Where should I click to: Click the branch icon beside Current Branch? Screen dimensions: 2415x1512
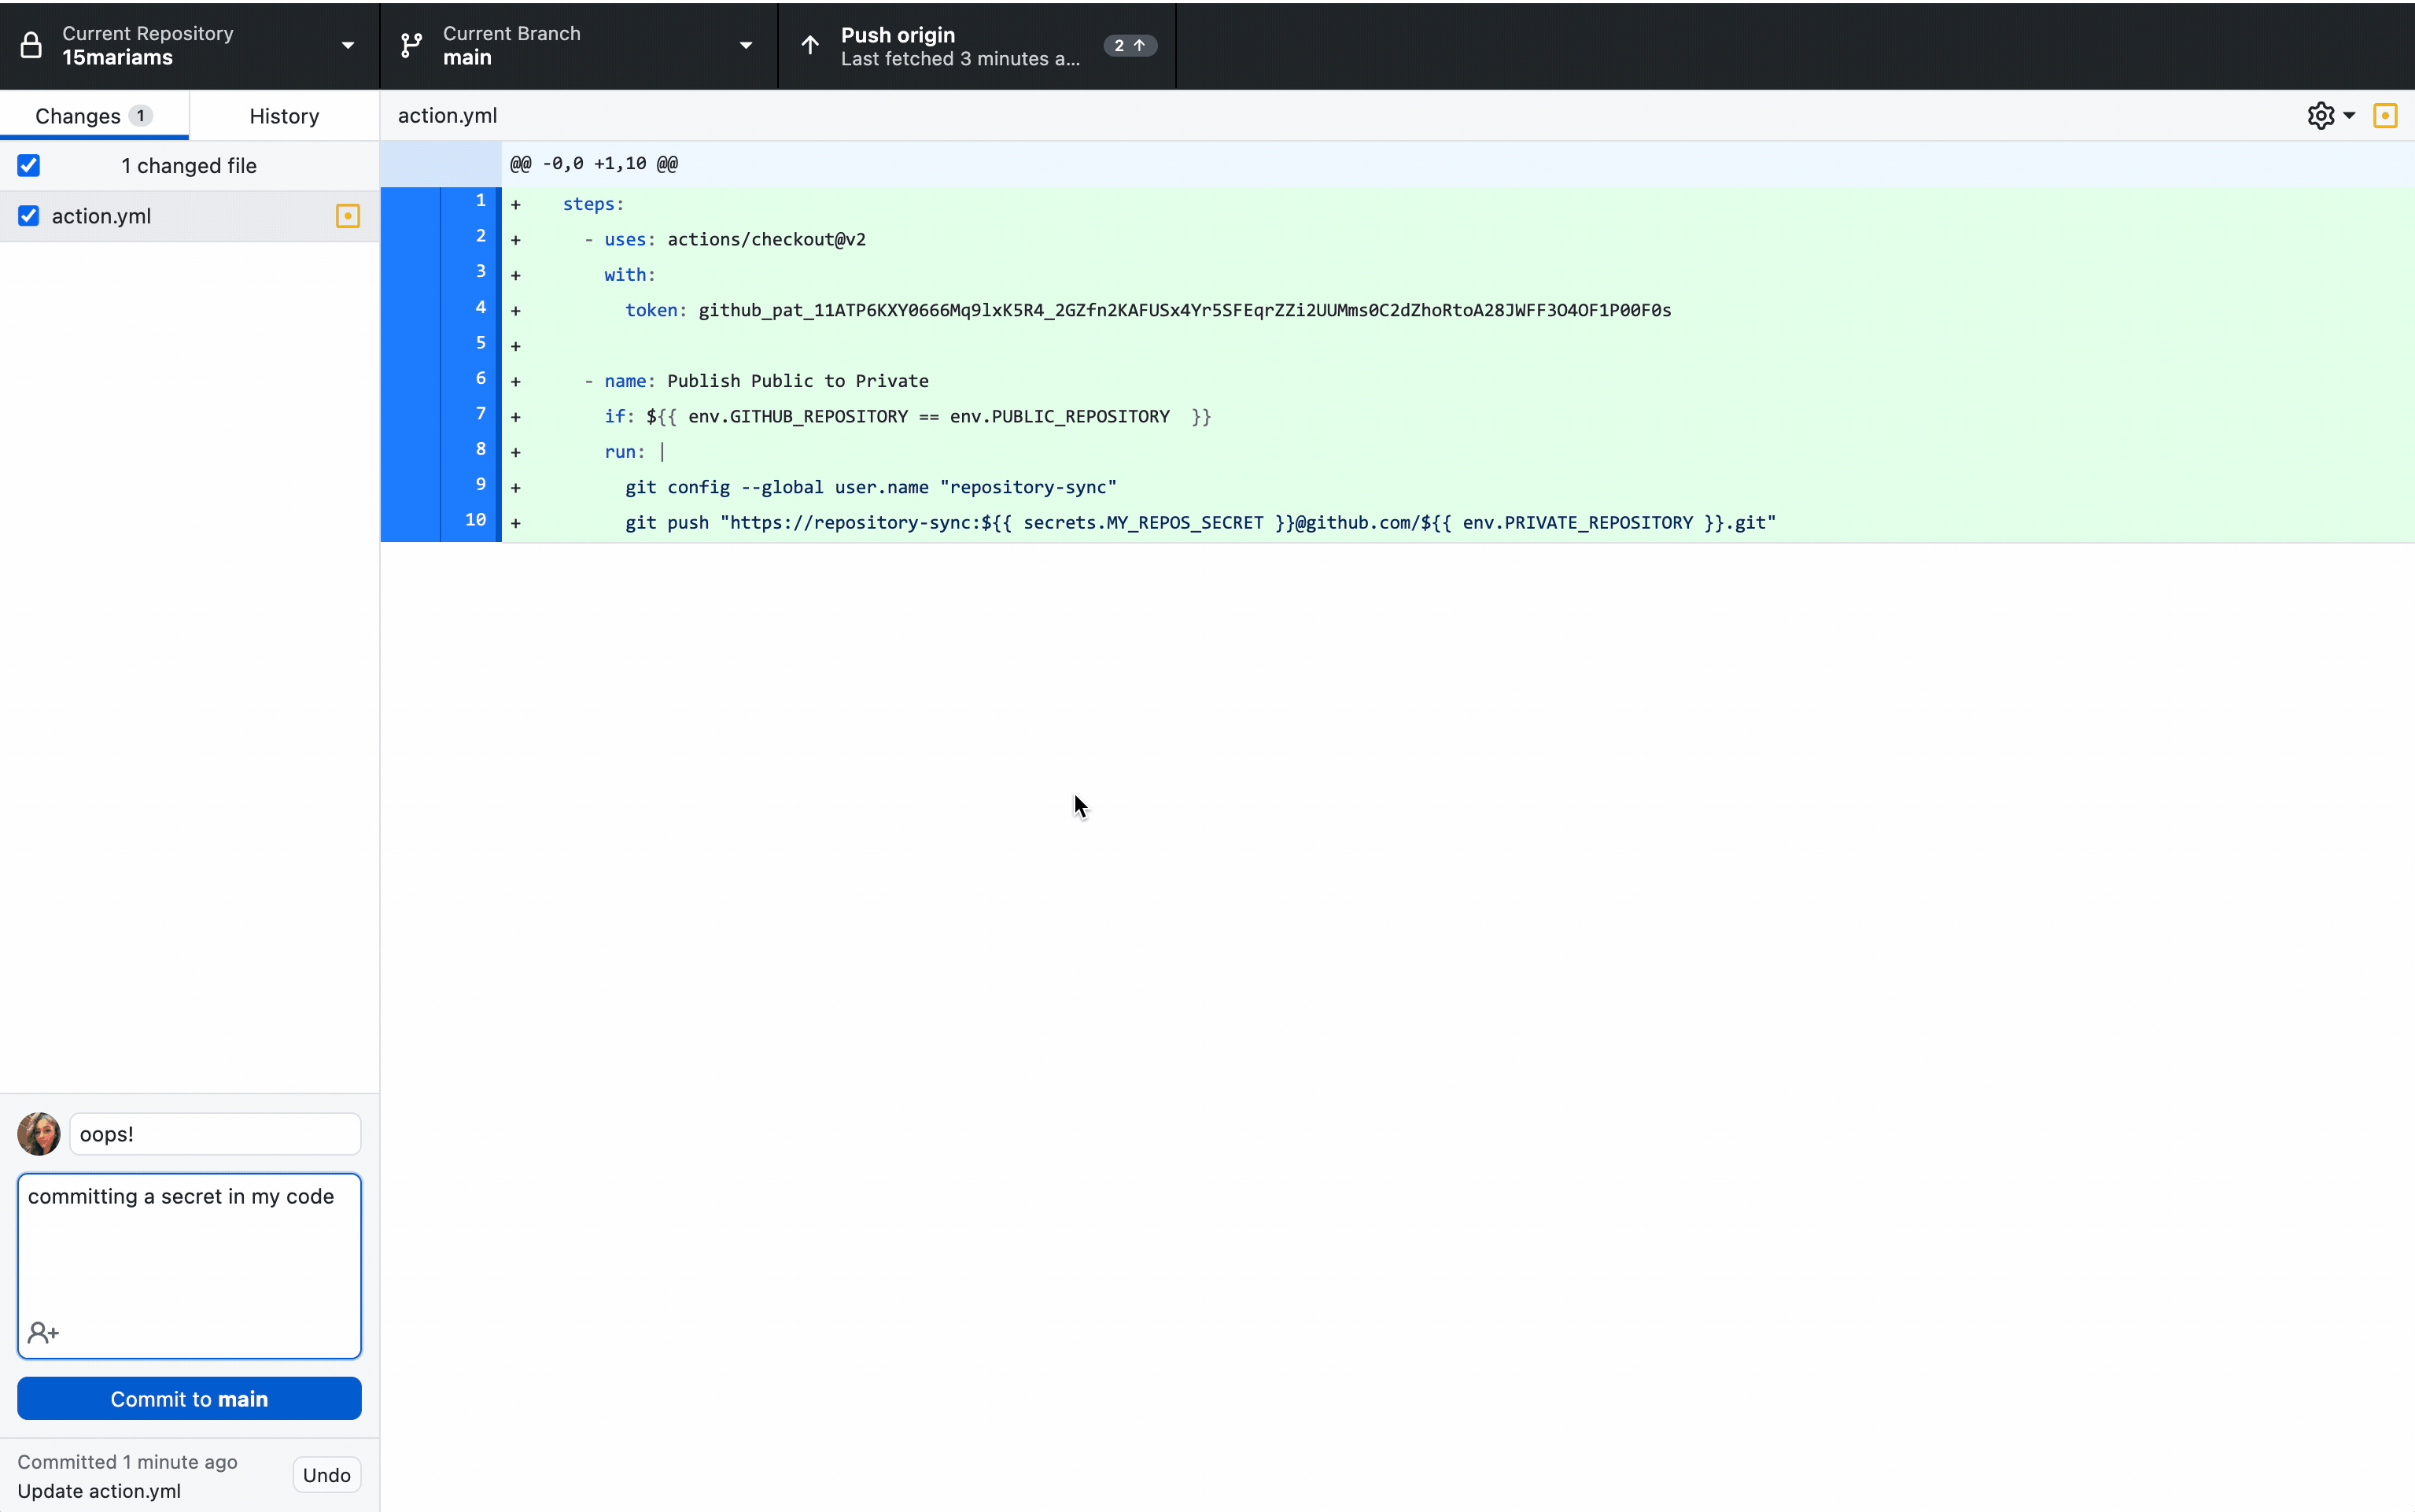click(x=411, y=46)
